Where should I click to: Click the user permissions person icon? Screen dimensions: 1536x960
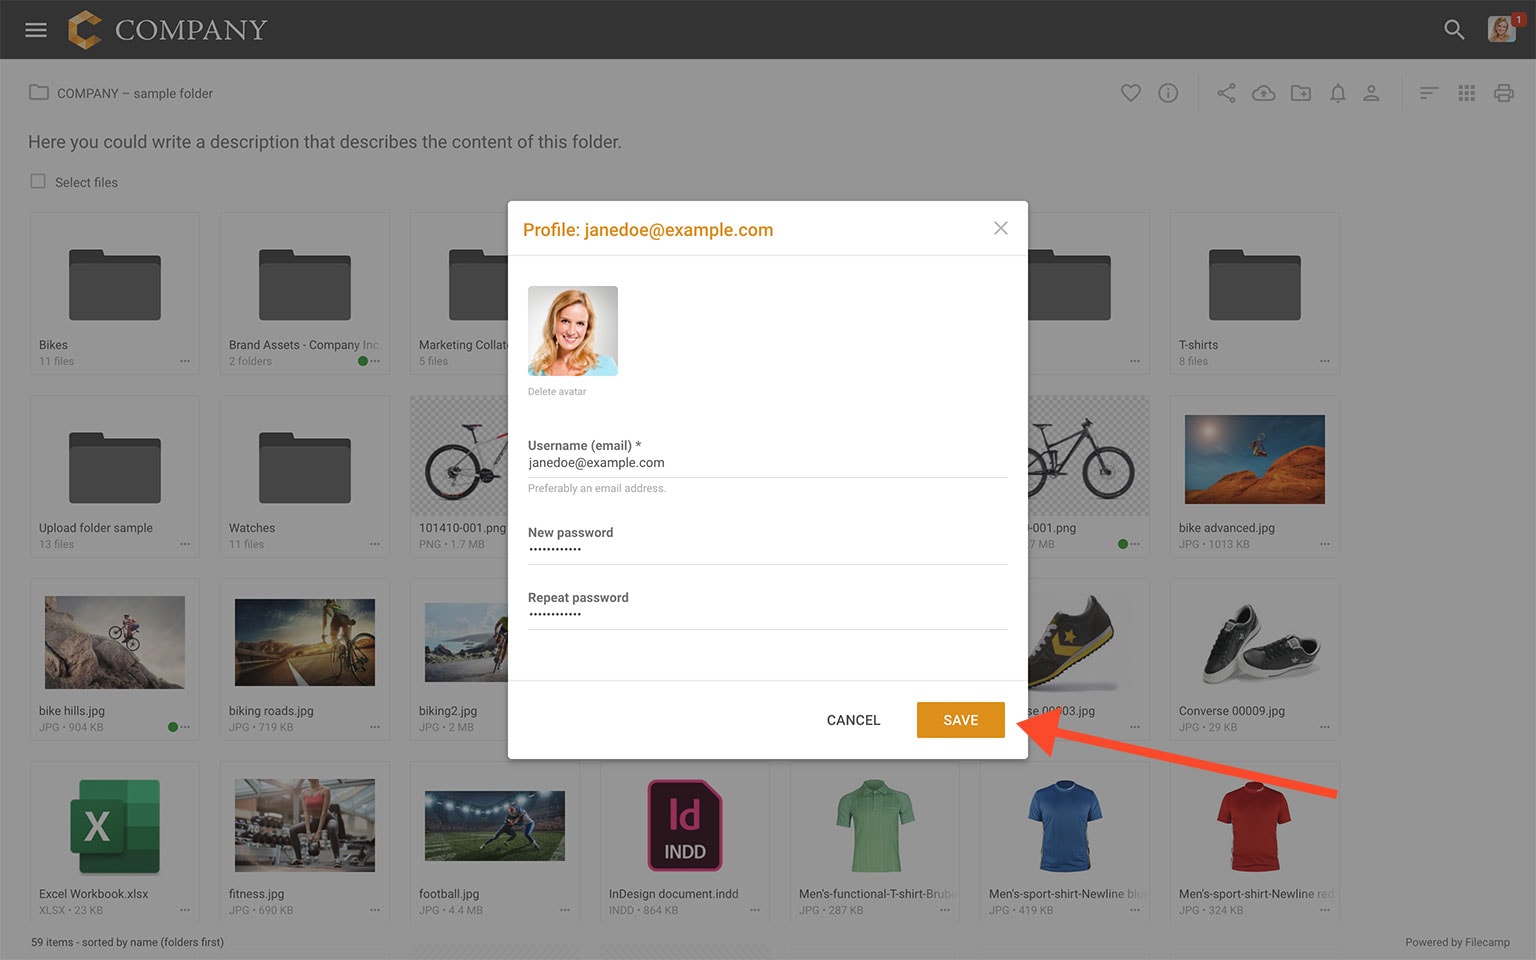(1372, 93)
